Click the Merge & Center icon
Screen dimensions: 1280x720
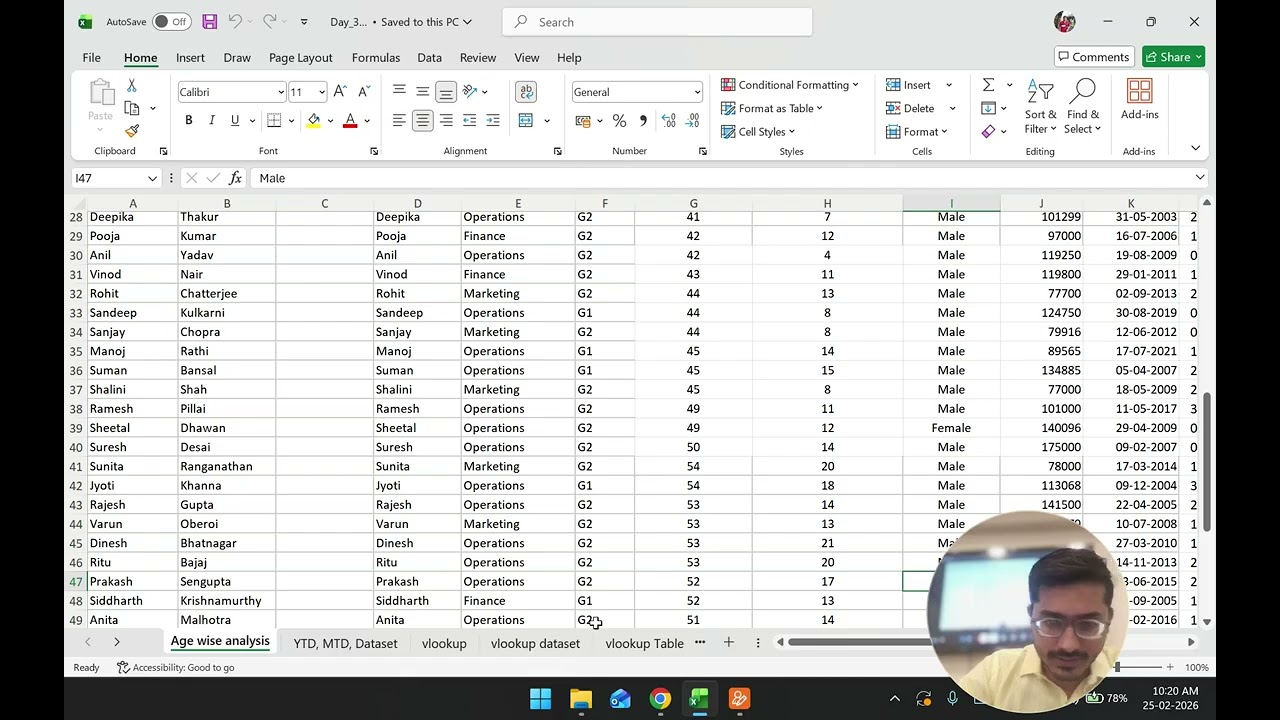[x=526, y=121]
